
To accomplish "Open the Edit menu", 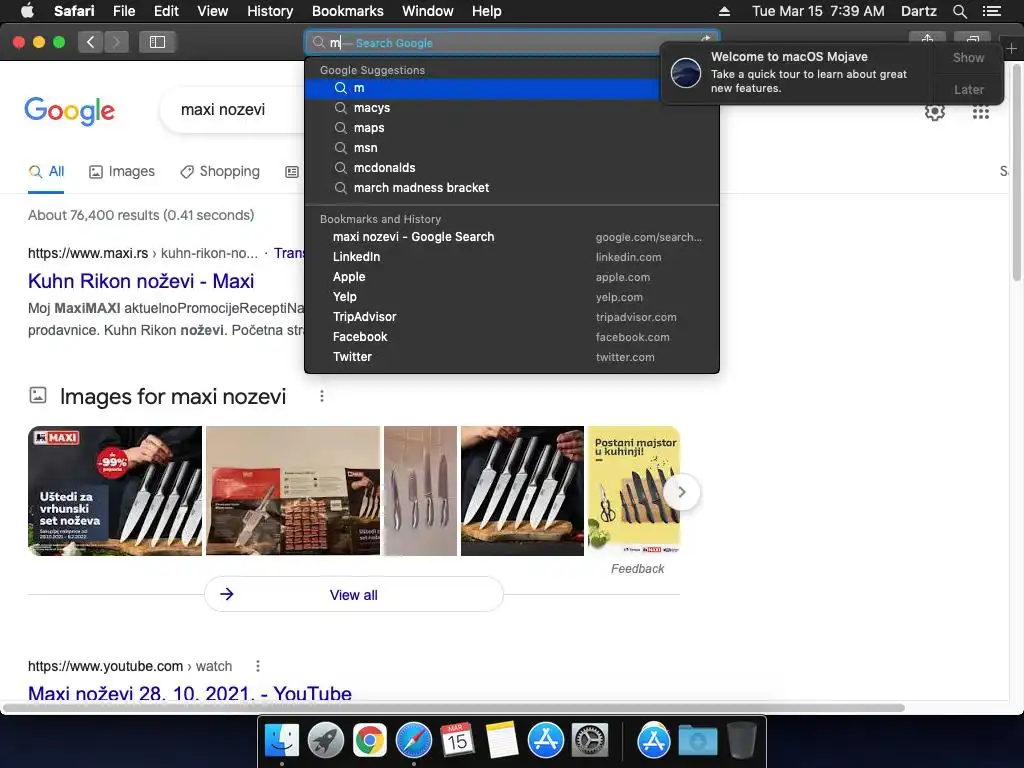I will (x=166, y=11).
